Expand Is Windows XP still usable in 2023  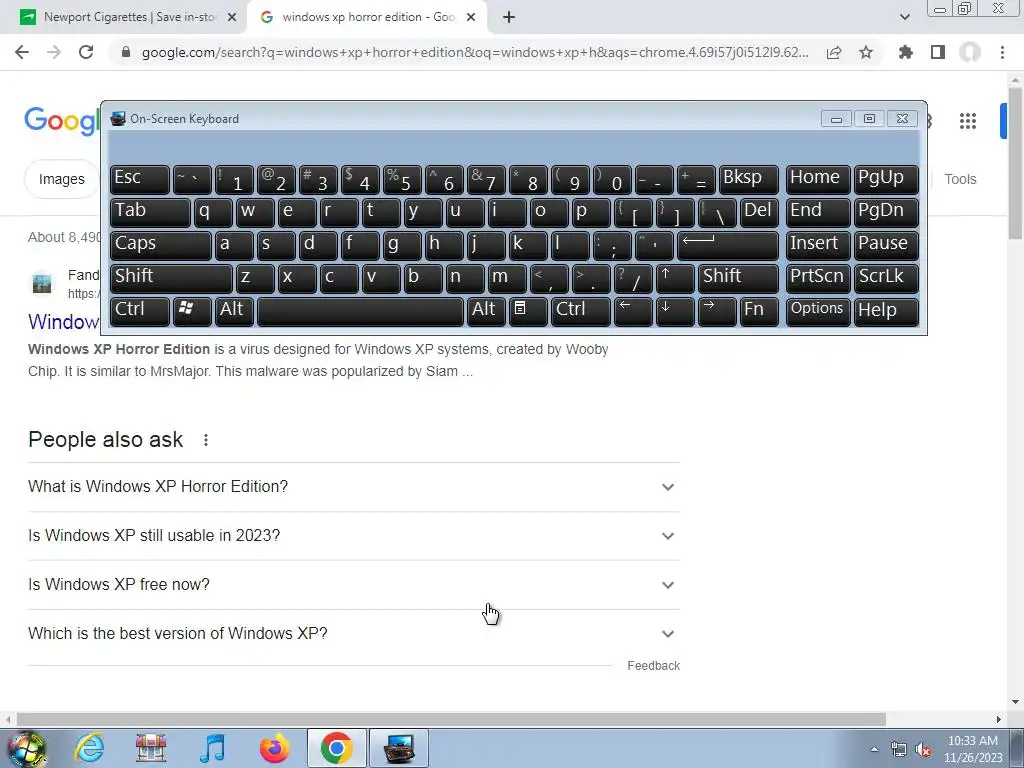(354, 536)
